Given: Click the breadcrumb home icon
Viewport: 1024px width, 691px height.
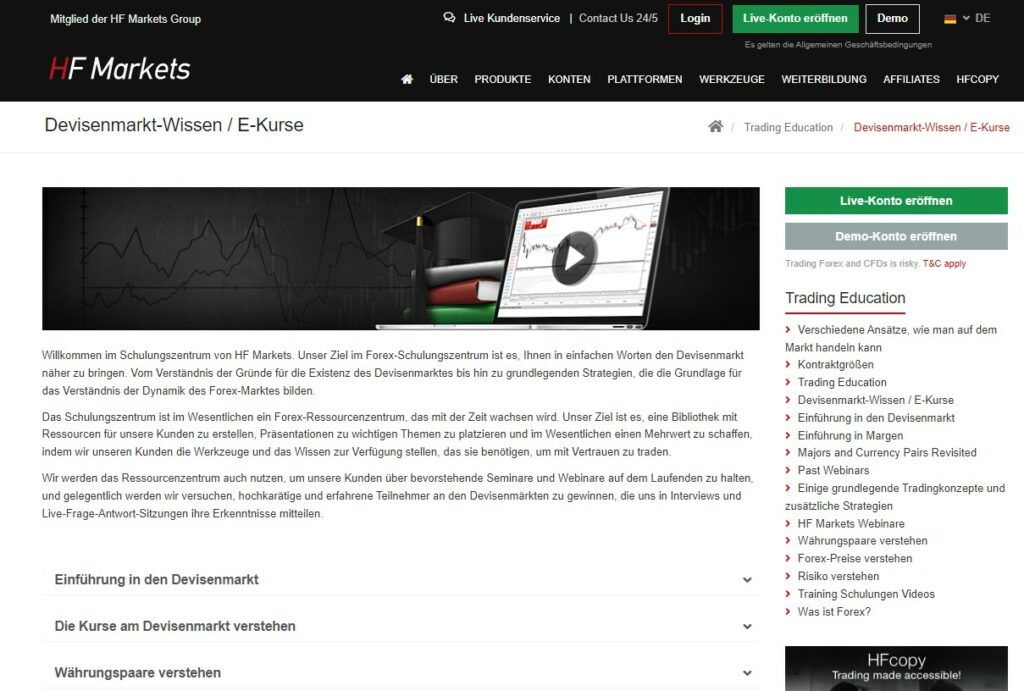Looking at the screenshot, I should coord(716,127).
